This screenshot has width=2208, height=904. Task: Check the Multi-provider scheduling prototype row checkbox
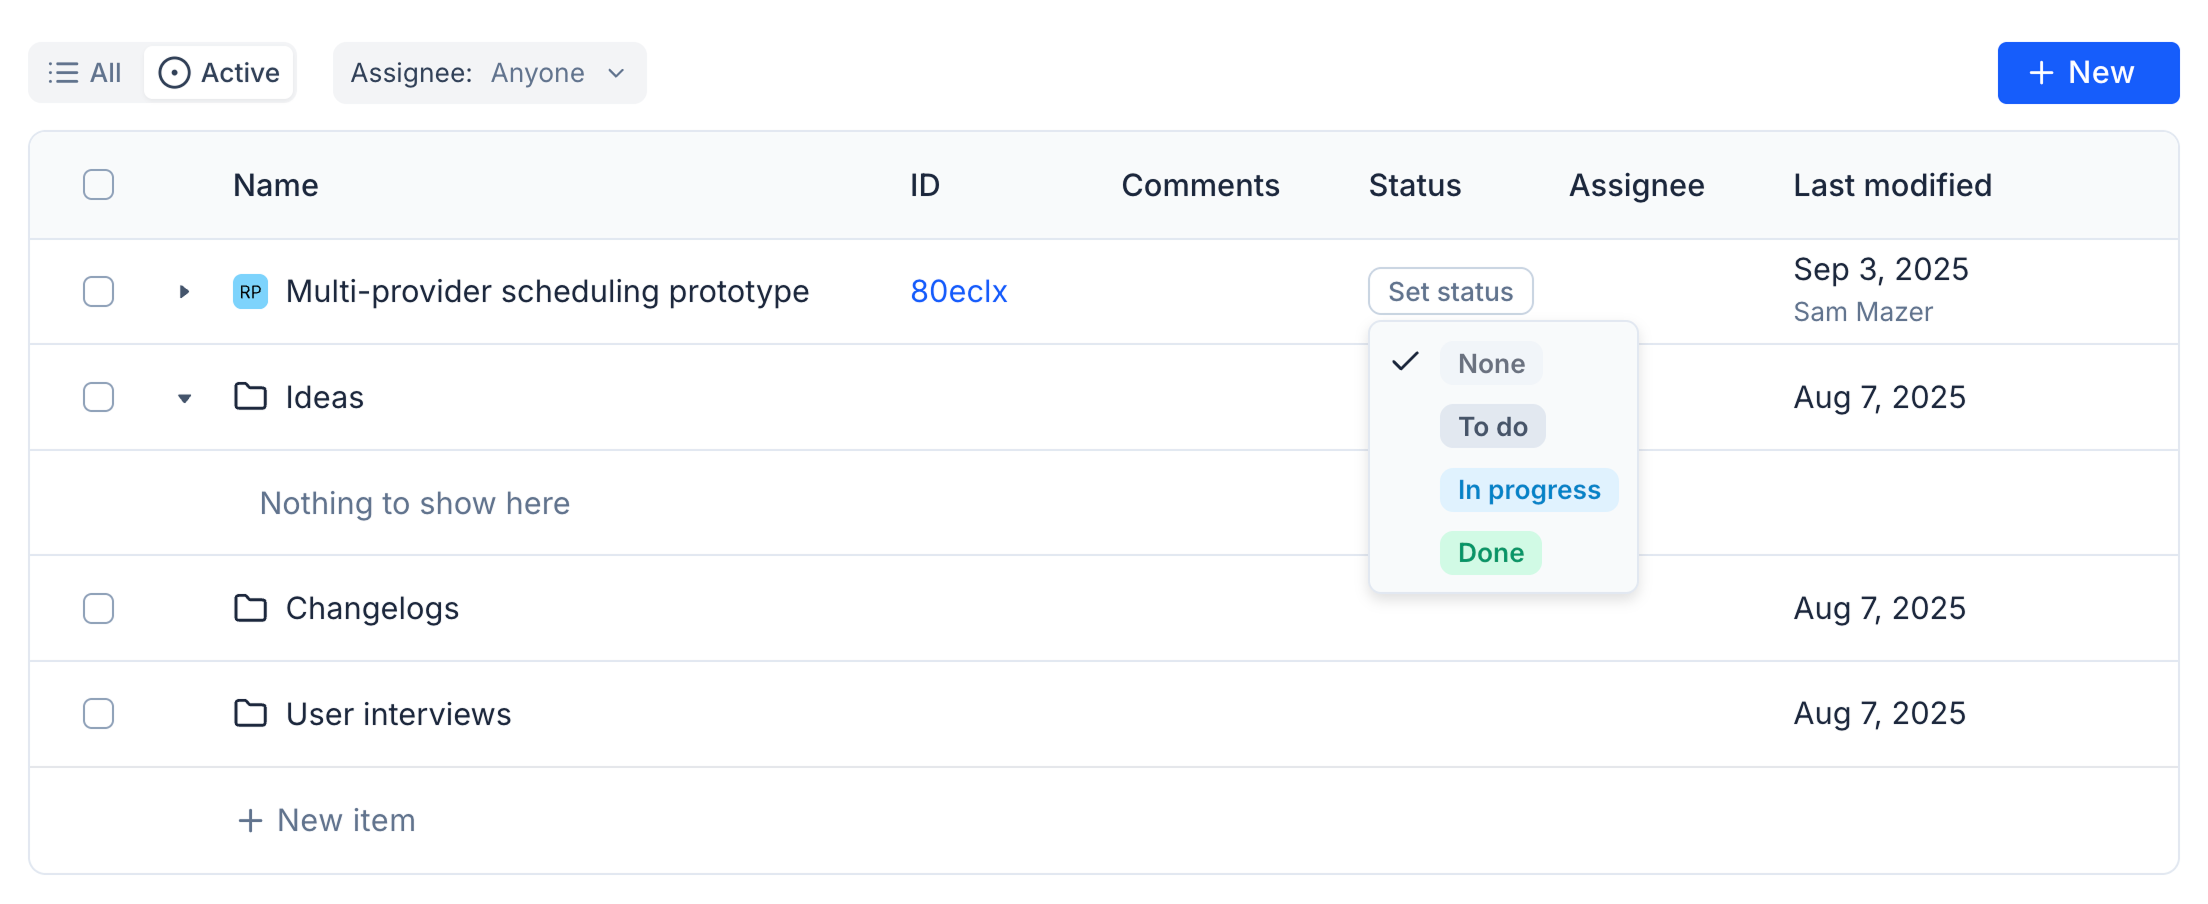tap(98, 292)
